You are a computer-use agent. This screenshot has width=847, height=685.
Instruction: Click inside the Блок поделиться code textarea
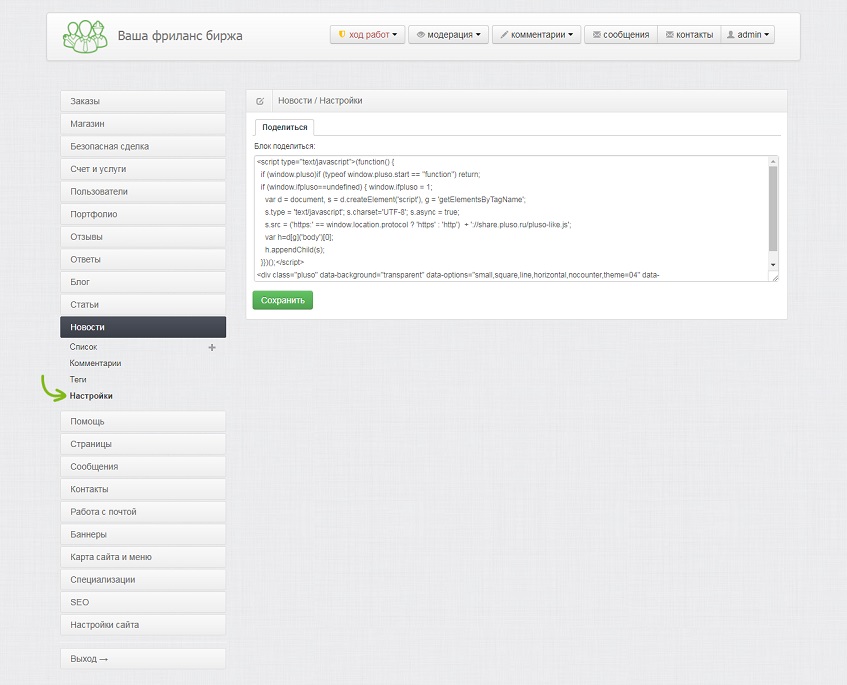tap(511, 218)
